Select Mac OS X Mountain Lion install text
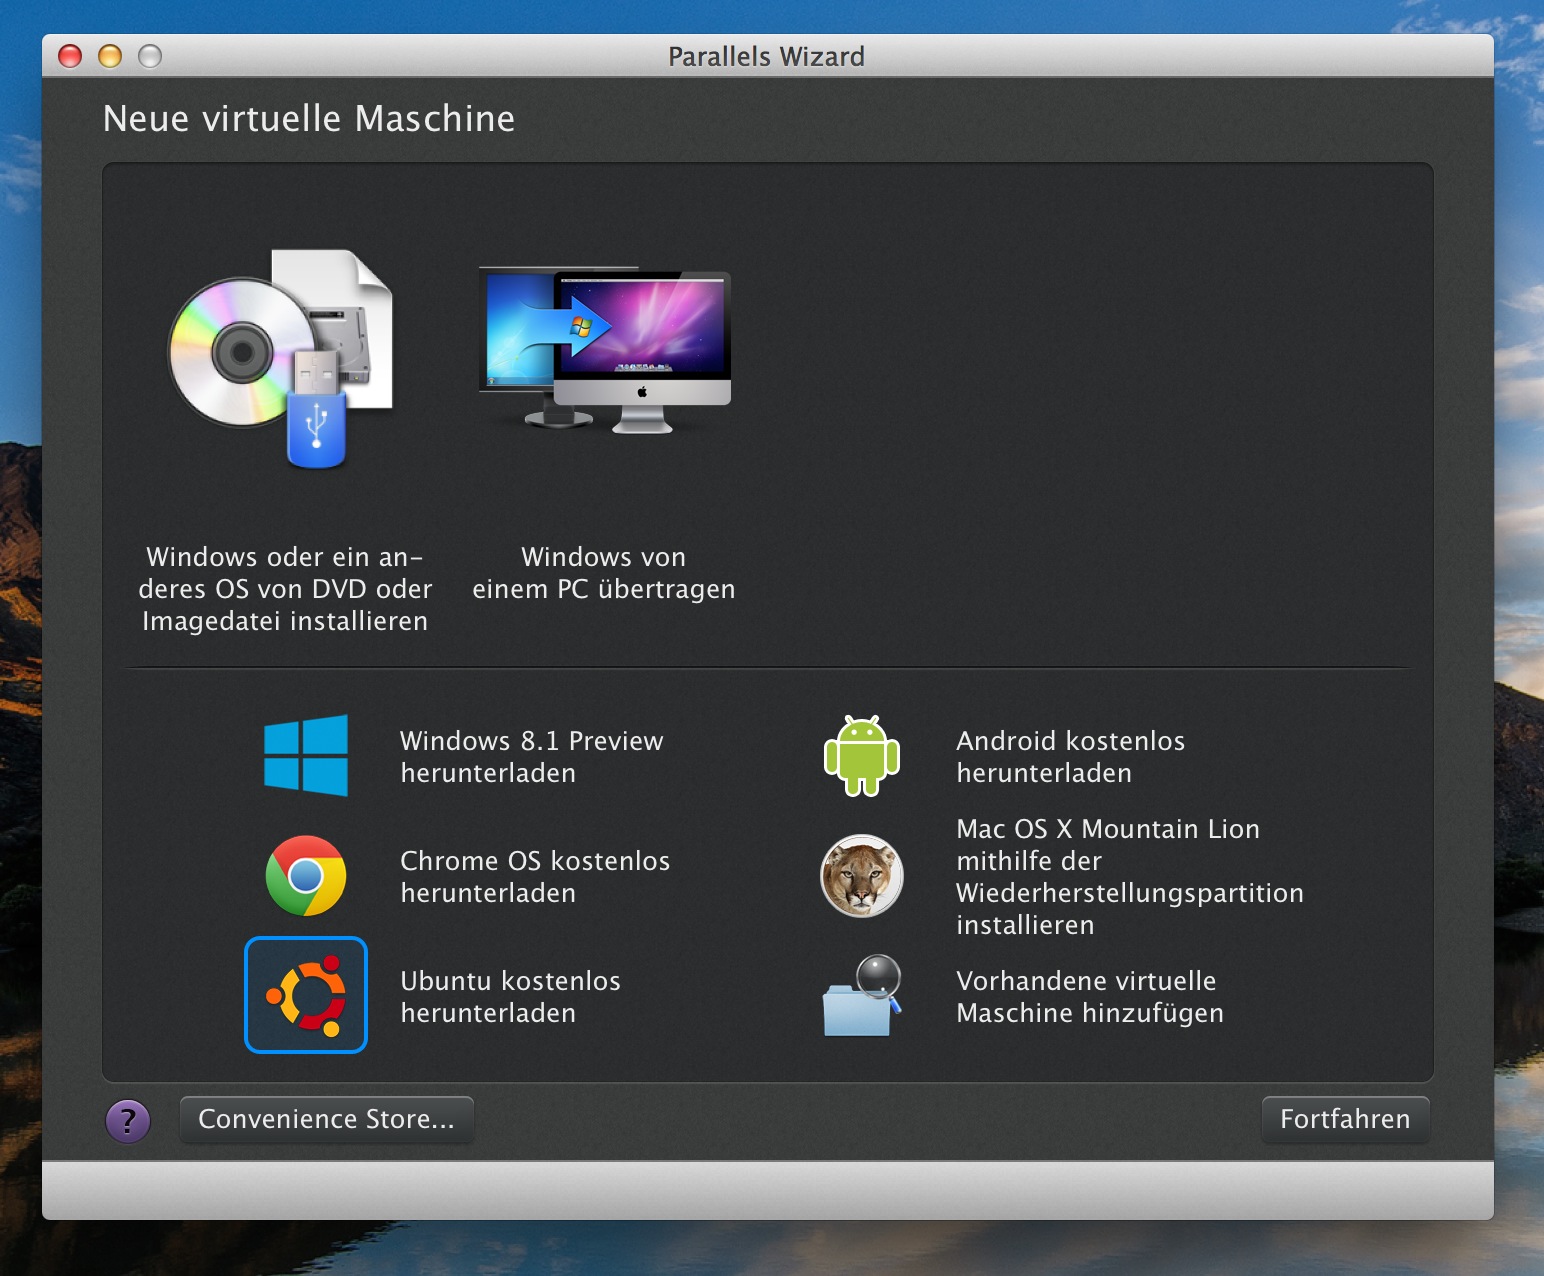Image resolution: width=1544 pixels, height=1276 pixels. coord(1129,876)
